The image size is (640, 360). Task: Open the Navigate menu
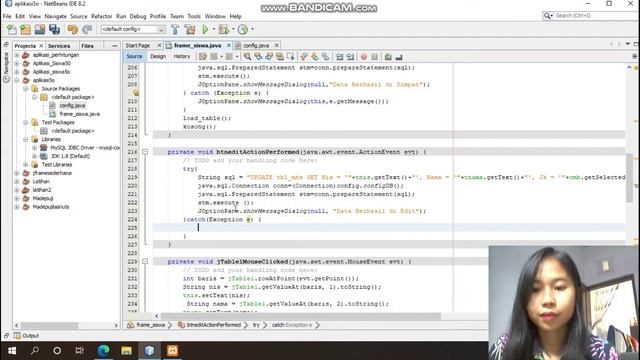coord(56,16)
